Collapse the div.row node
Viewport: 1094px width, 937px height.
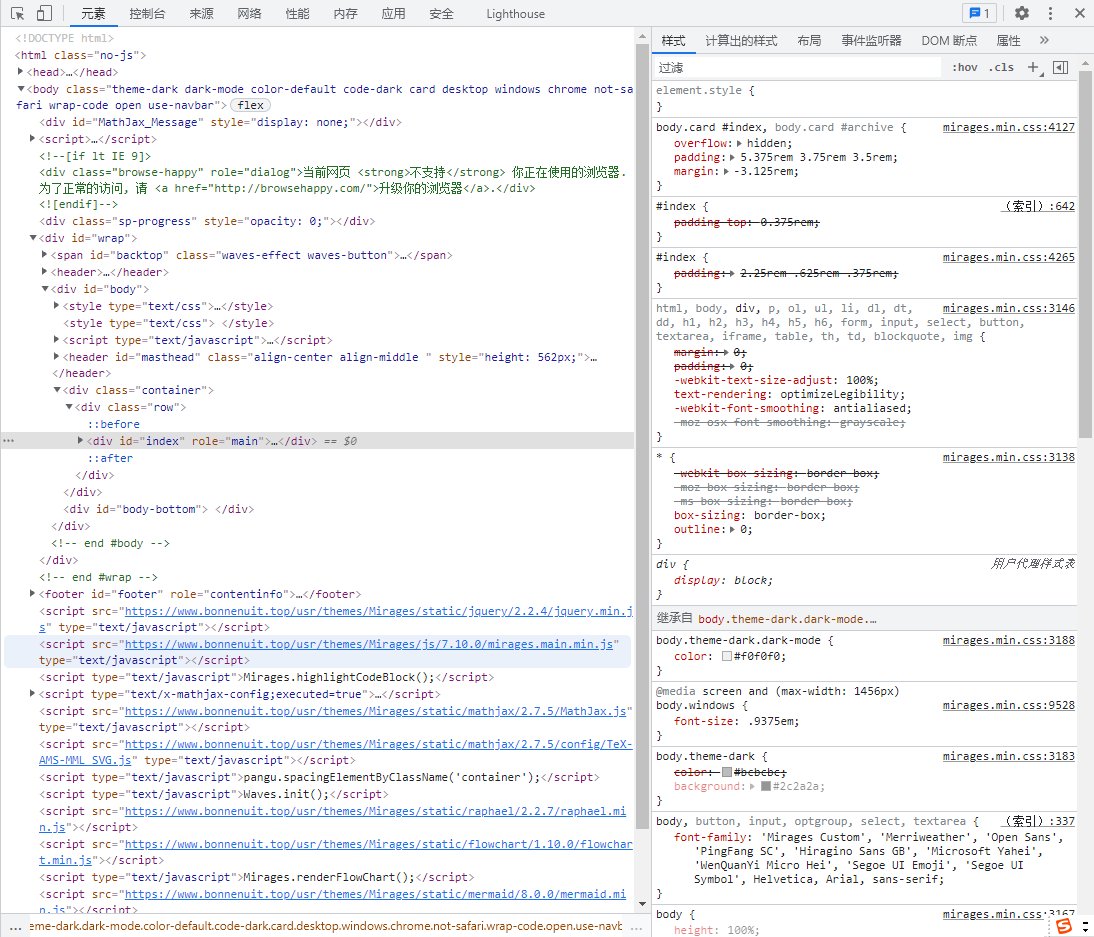[x=68, y=407]
